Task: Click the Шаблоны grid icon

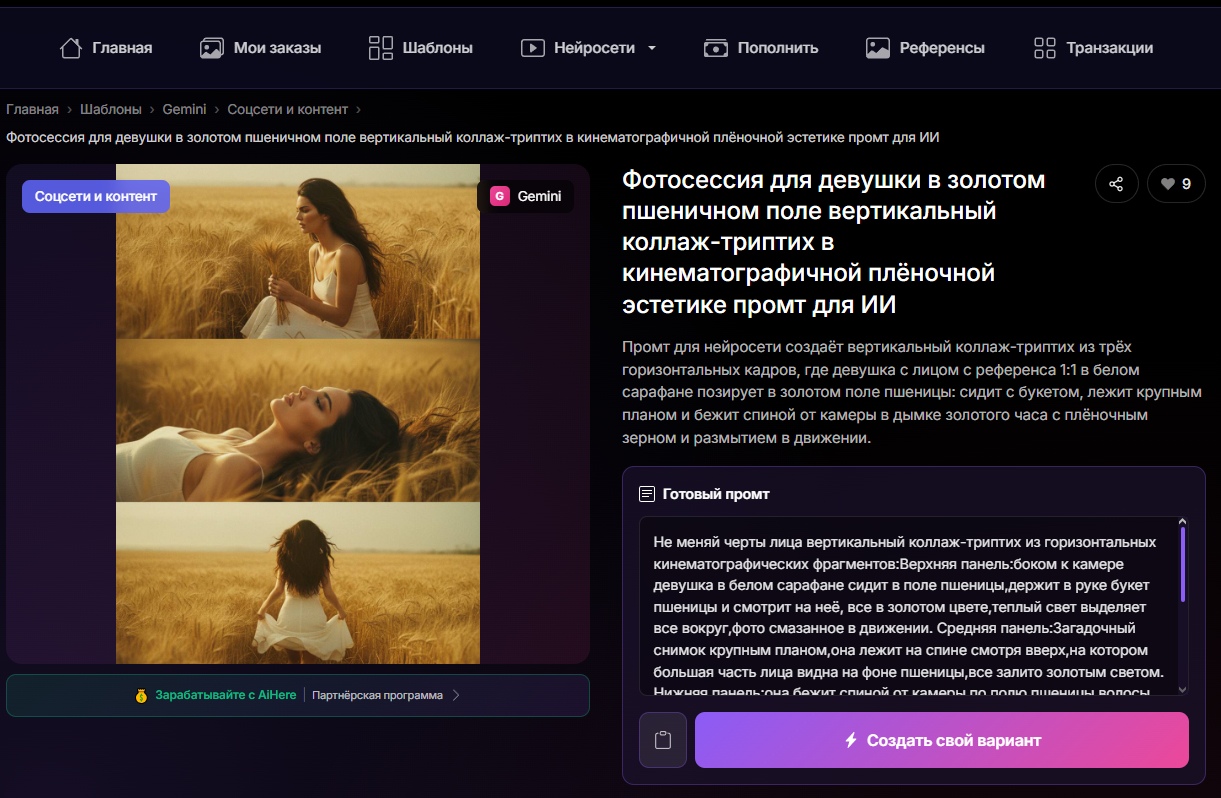Action: click(x=380, y=47)
